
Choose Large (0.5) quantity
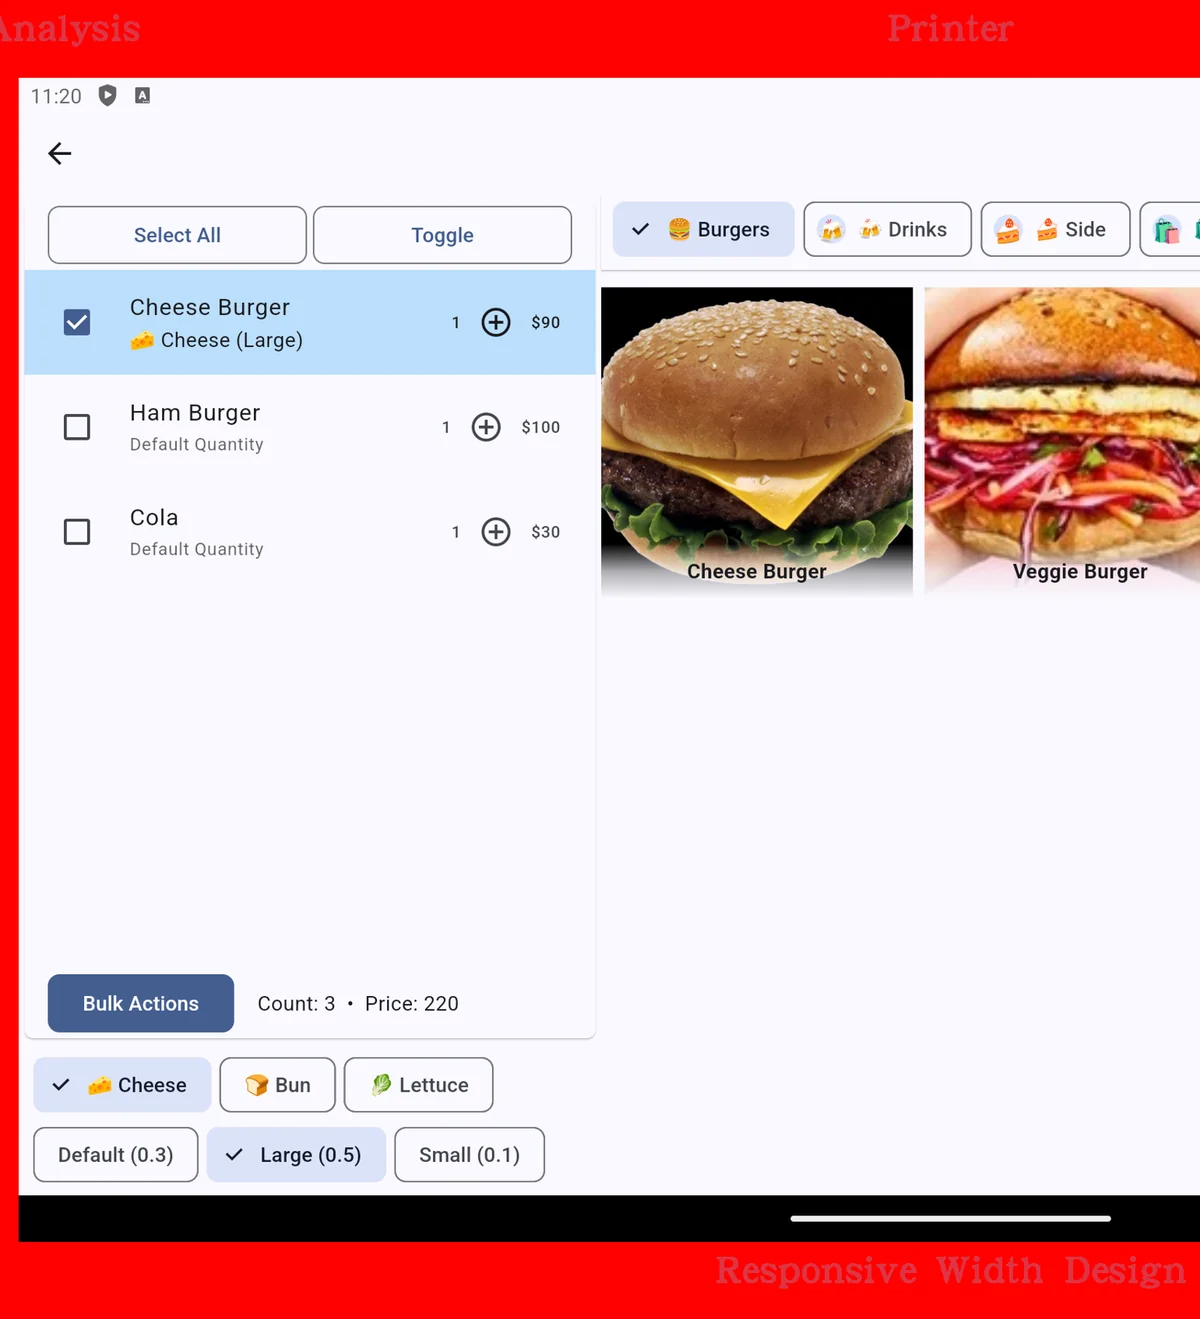296,1155
